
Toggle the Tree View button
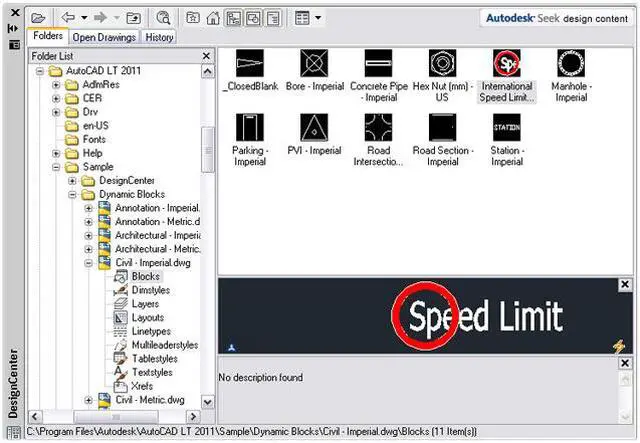[x=232, y=17]
